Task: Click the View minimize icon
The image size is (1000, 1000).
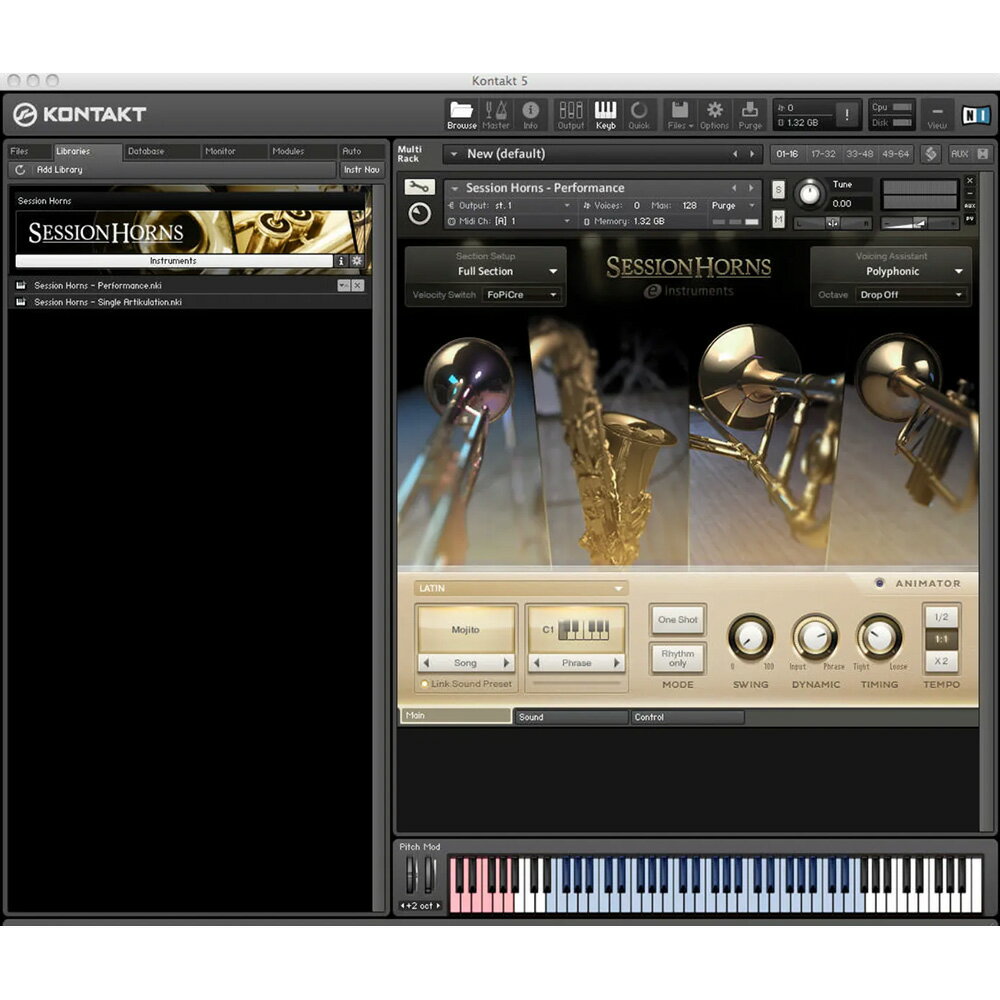Action: tap(937, 115)
